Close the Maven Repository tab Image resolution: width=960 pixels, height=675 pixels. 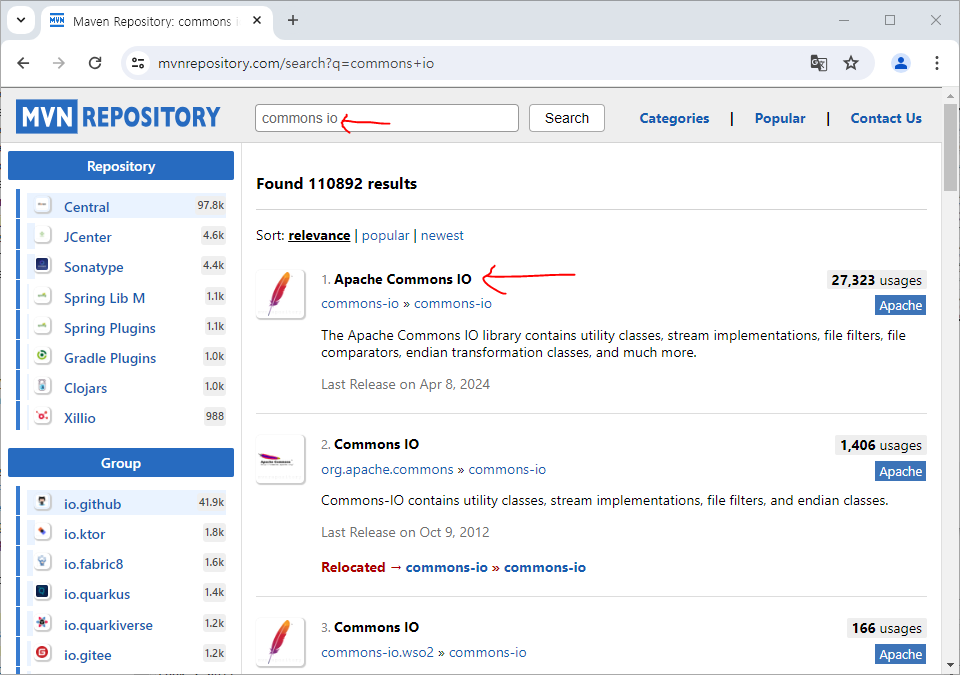(257, 20)
